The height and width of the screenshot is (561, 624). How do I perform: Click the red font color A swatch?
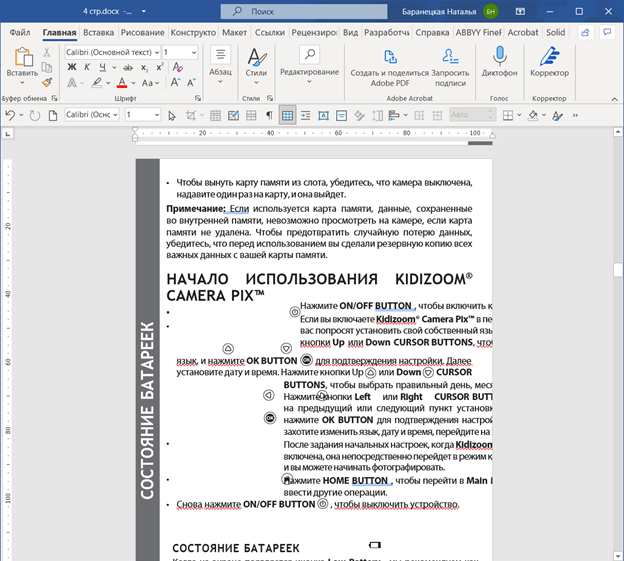tap(122, 83)
